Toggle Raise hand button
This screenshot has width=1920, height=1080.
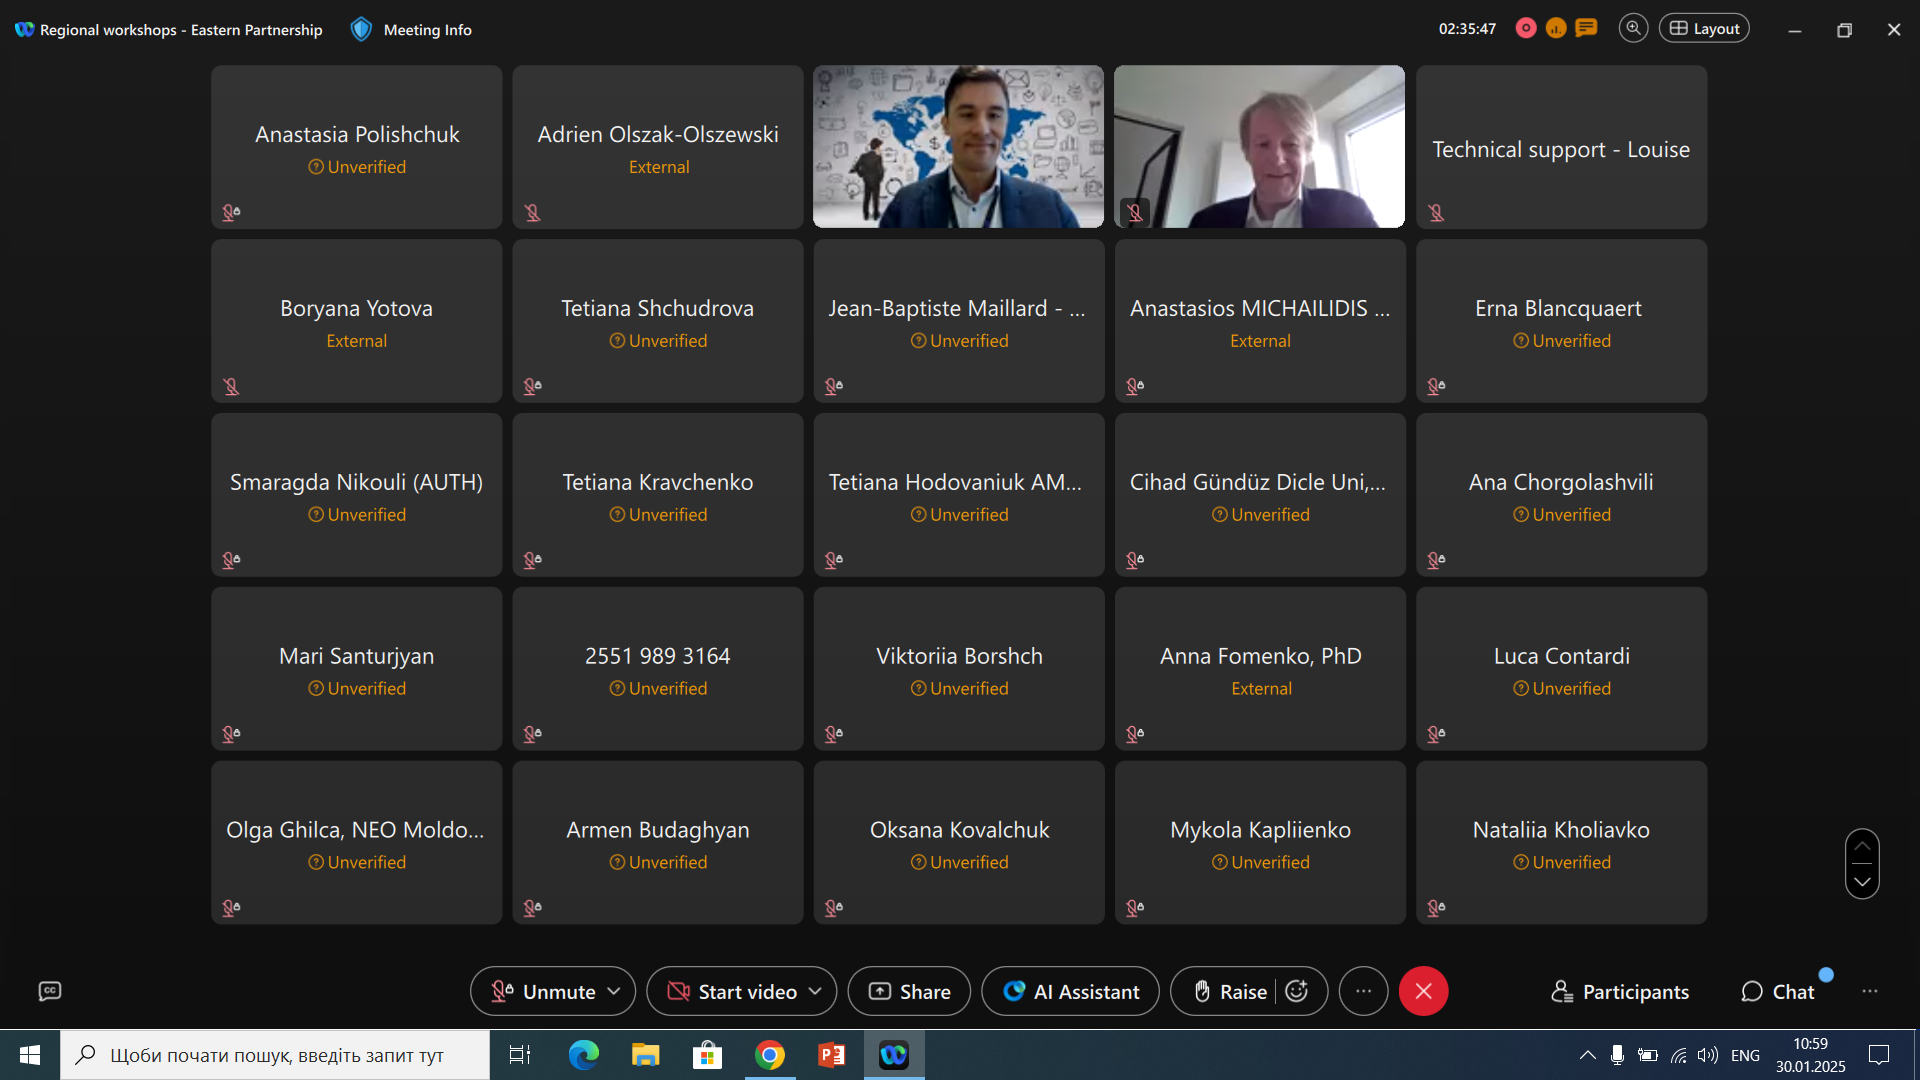pos(1230,991)
